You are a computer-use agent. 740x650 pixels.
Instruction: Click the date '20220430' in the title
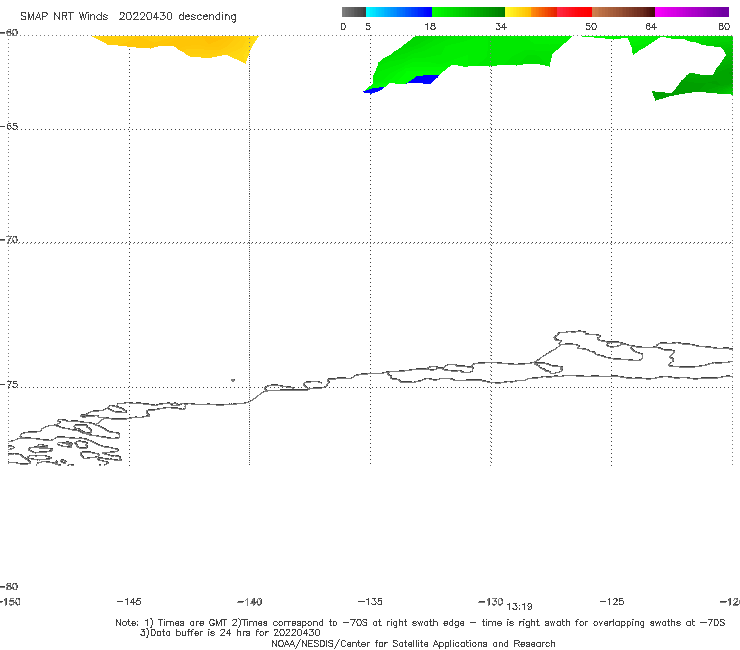click(145, 17)
